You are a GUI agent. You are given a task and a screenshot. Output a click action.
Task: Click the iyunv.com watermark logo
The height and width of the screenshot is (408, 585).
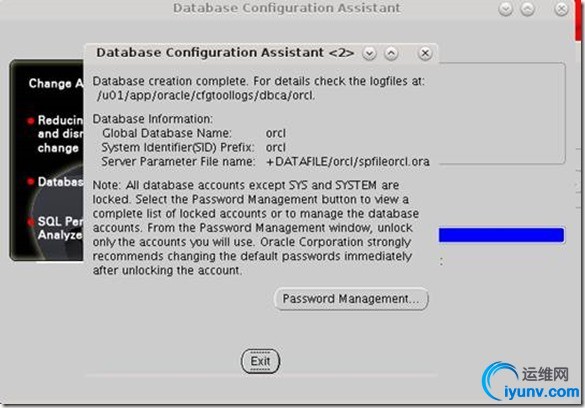530,381
